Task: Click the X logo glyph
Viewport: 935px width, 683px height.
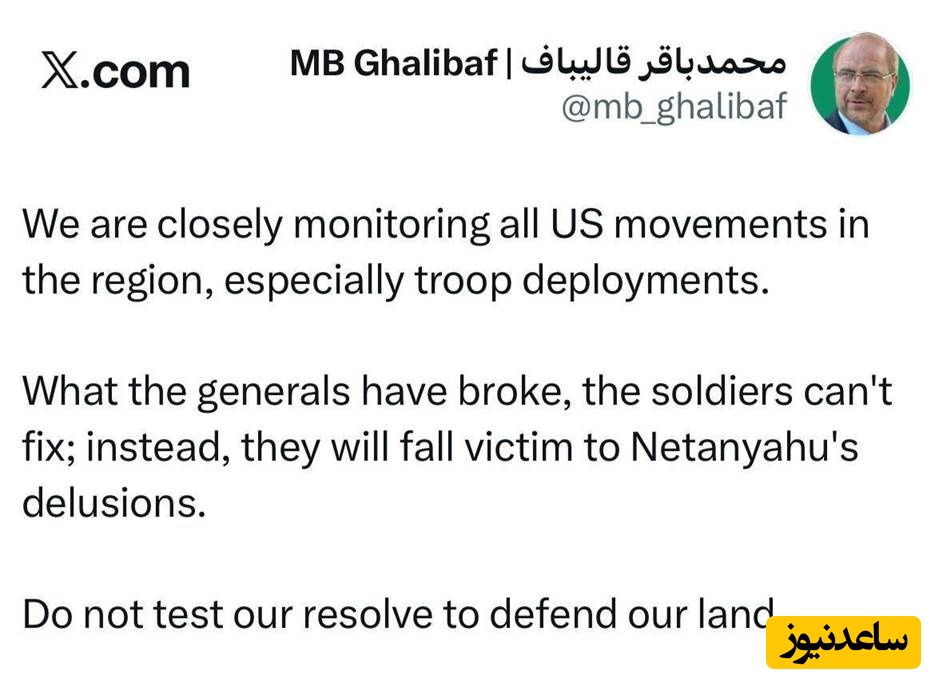Action: [61, 70]
